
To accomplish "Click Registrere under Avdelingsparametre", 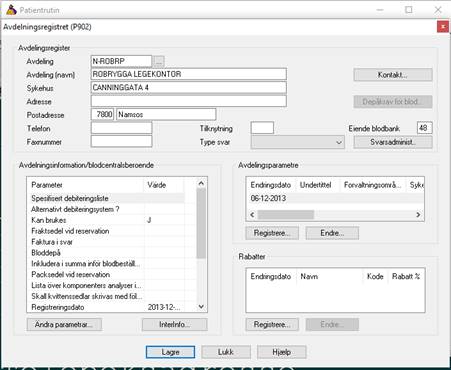I will tap(272, 233).
